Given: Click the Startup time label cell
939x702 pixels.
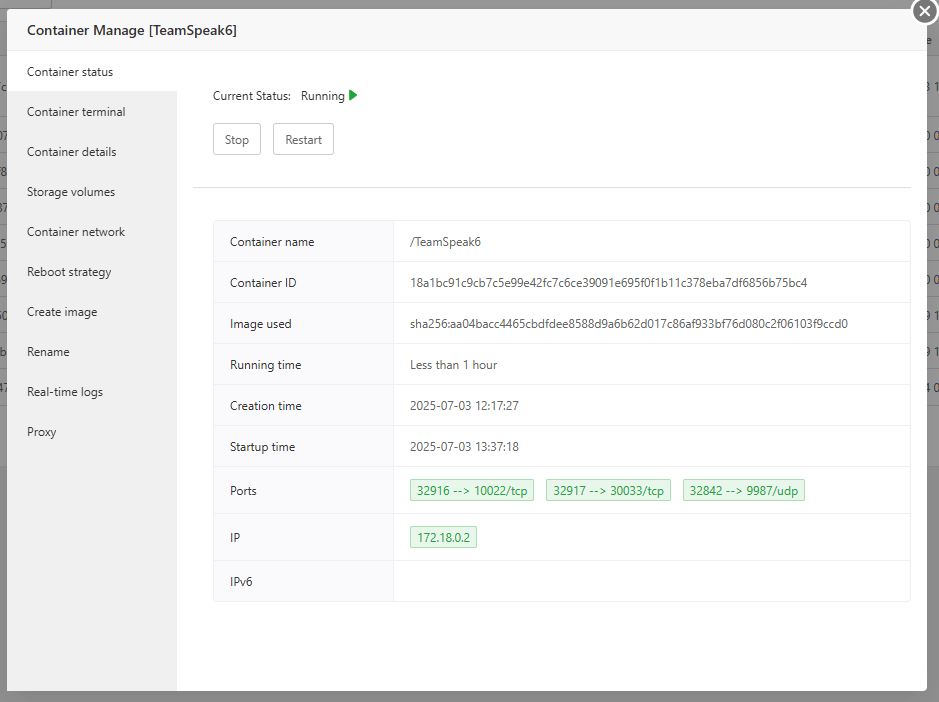Looking at the screenshot, I should 304,446.
